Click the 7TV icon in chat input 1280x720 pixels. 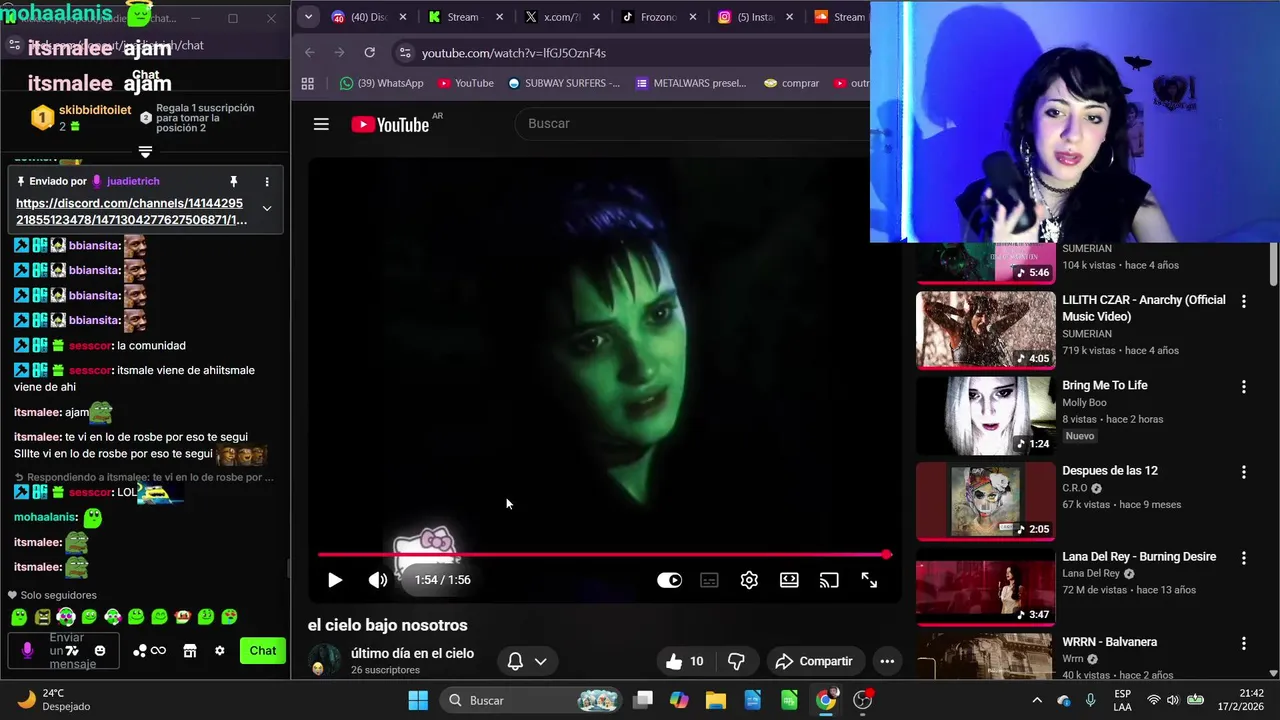(x=72, y=651)
